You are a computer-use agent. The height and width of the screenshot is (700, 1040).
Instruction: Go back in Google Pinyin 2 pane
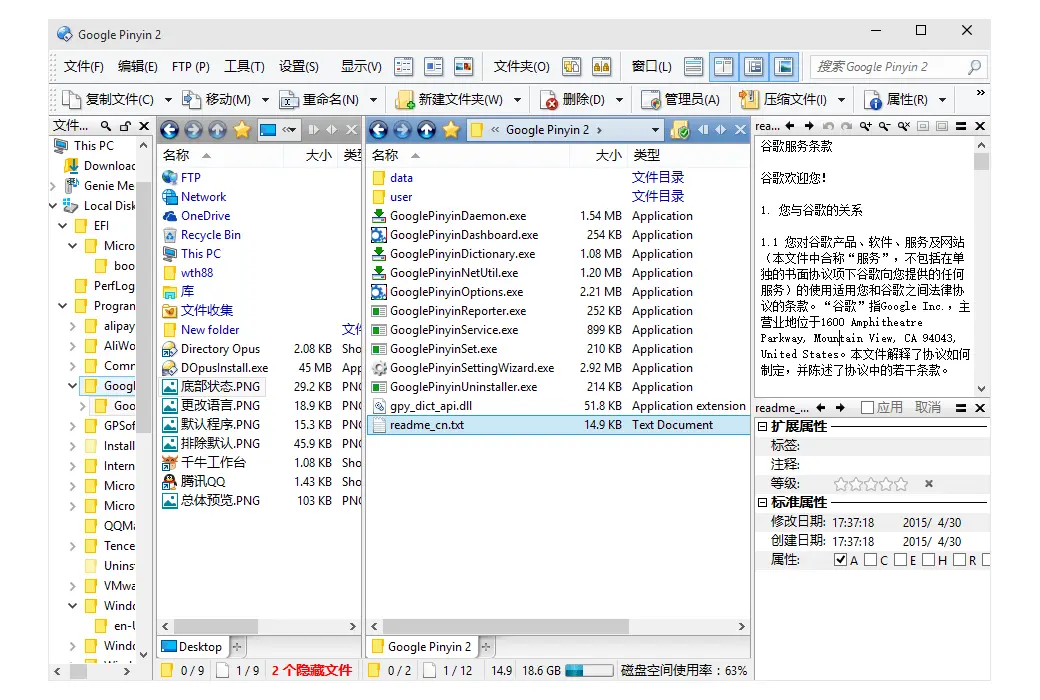pos(379,130)
